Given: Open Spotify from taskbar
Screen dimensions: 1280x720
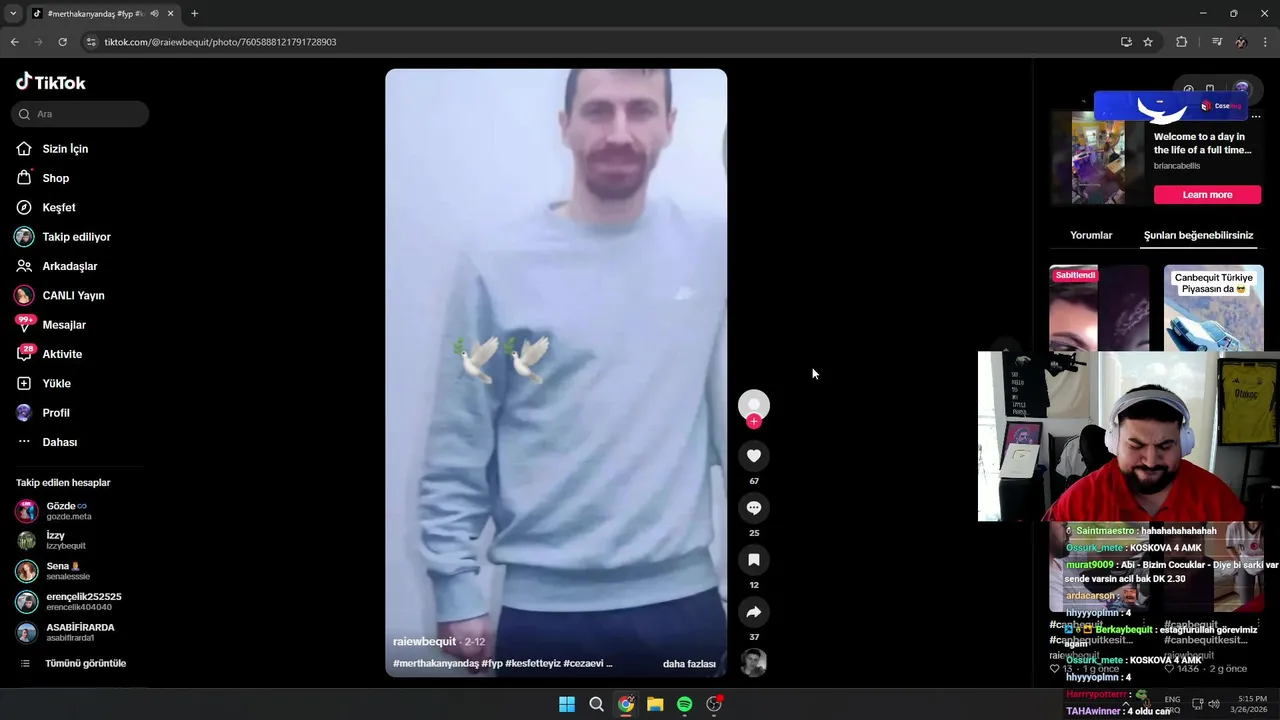Looking at the screenshot, I should [685, 704].
